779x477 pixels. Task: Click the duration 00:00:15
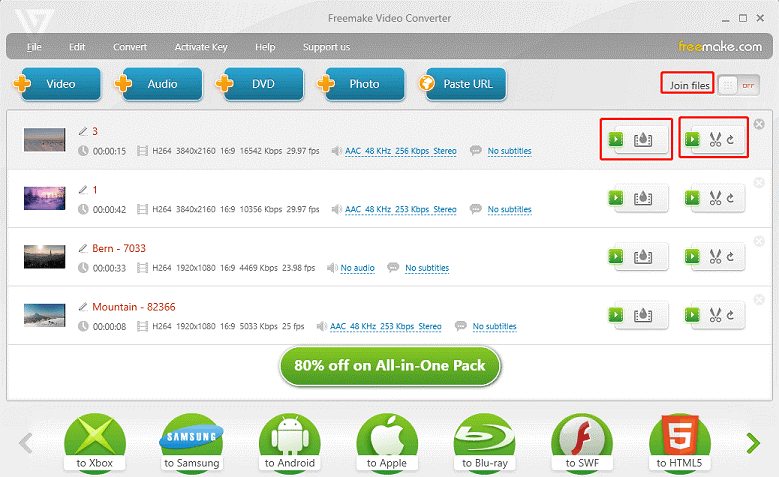click(x=109, y=151)
